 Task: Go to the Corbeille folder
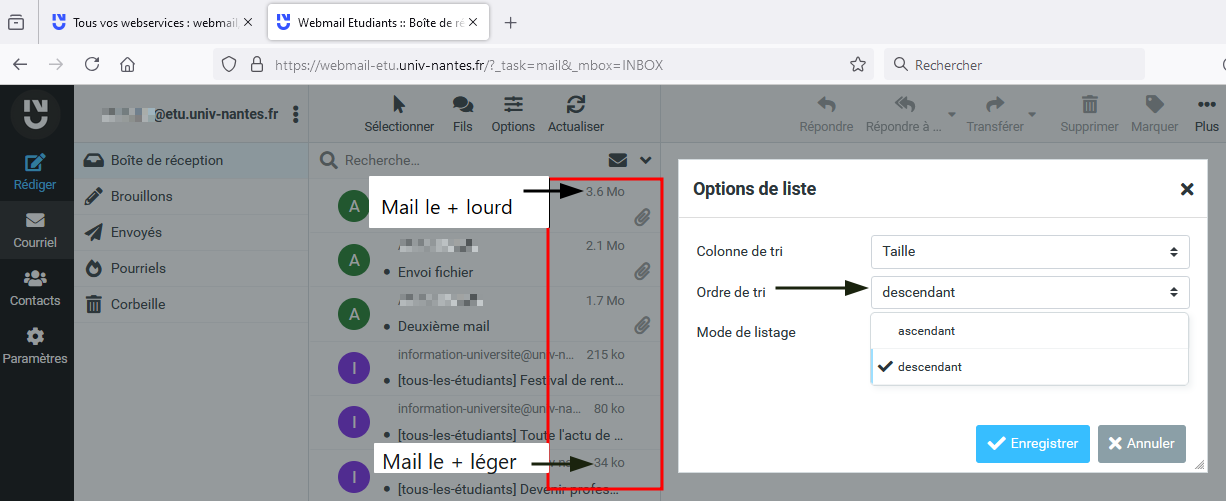coord(138,304)
